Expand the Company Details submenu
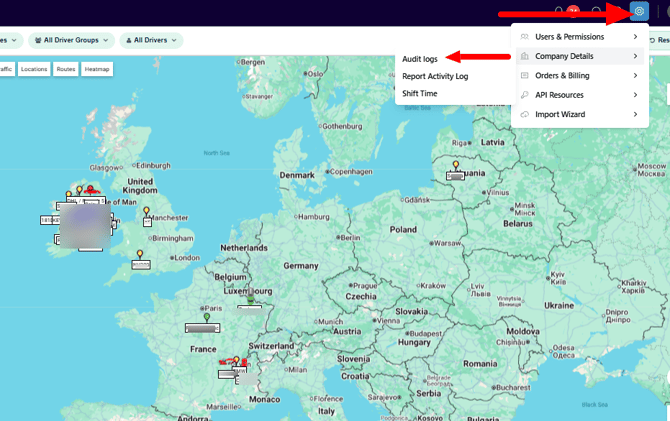Screen dimensions: 670x421 (x=580, y=56)
